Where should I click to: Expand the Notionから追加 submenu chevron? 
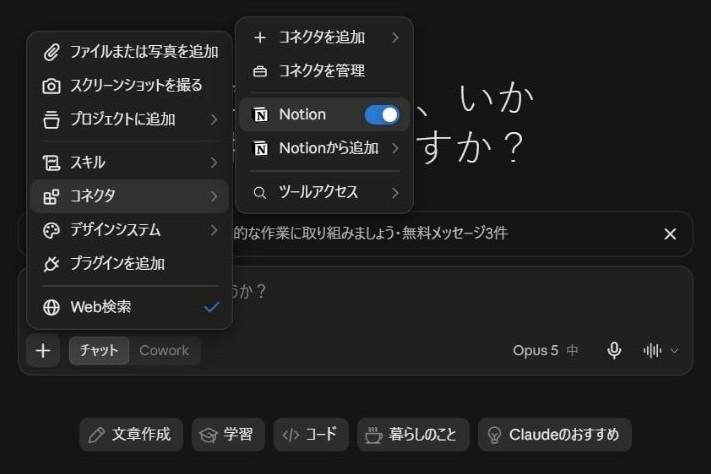coord(395,148)
